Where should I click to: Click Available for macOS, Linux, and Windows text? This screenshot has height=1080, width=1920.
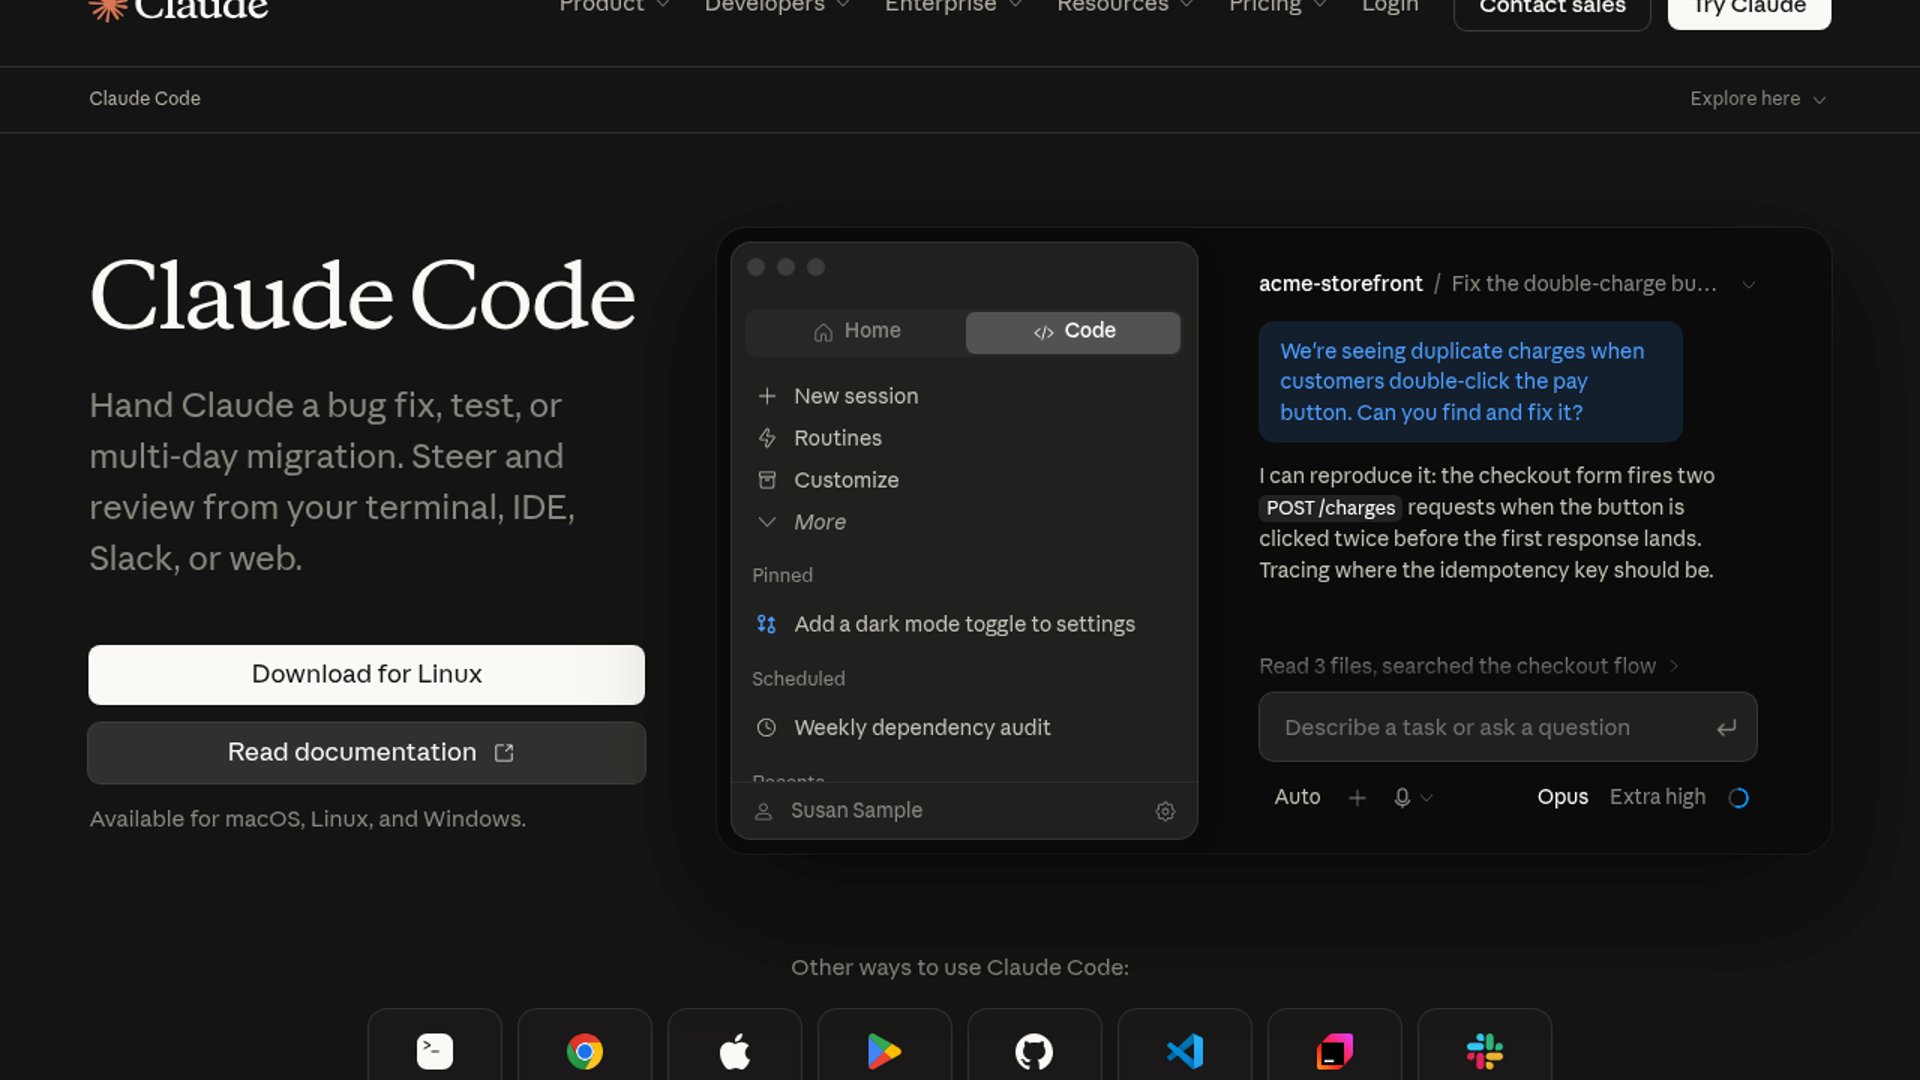point(307,819)
